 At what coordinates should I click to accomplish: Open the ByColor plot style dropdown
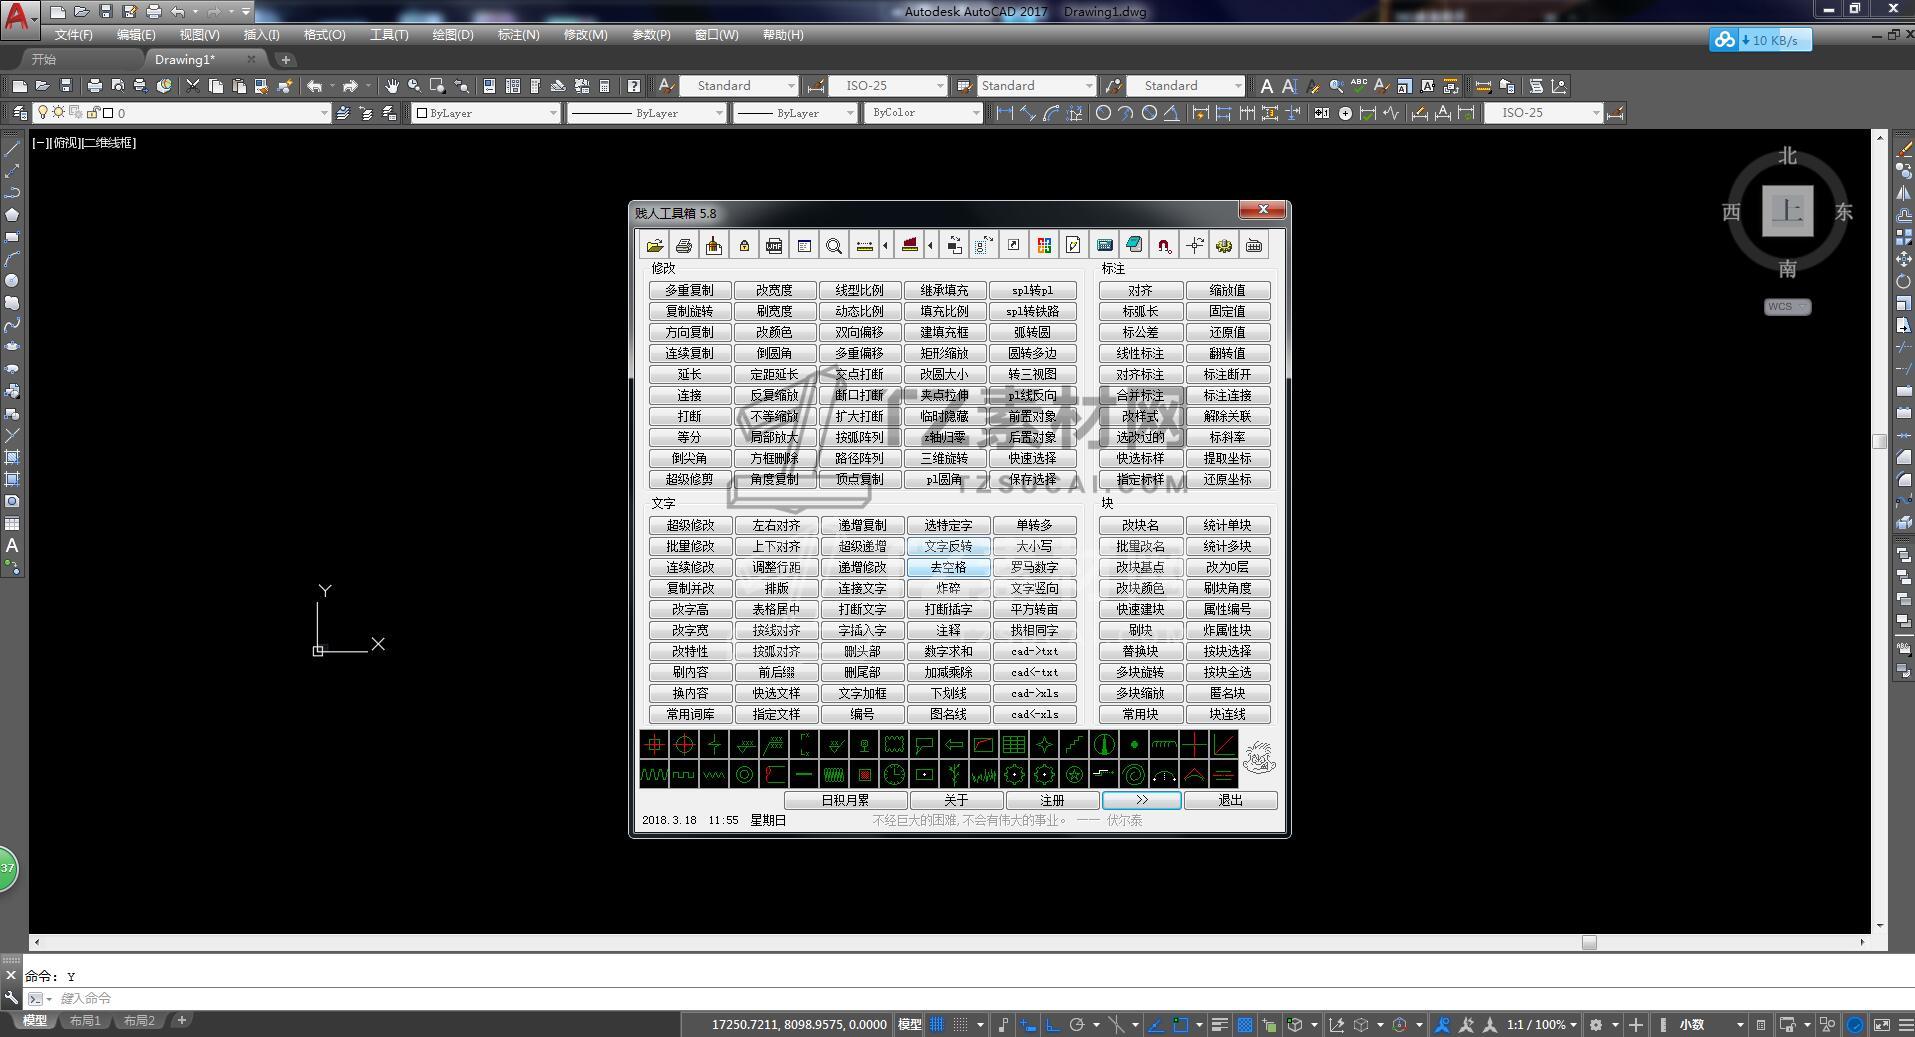pyautogui.click(x=976, y=113)
